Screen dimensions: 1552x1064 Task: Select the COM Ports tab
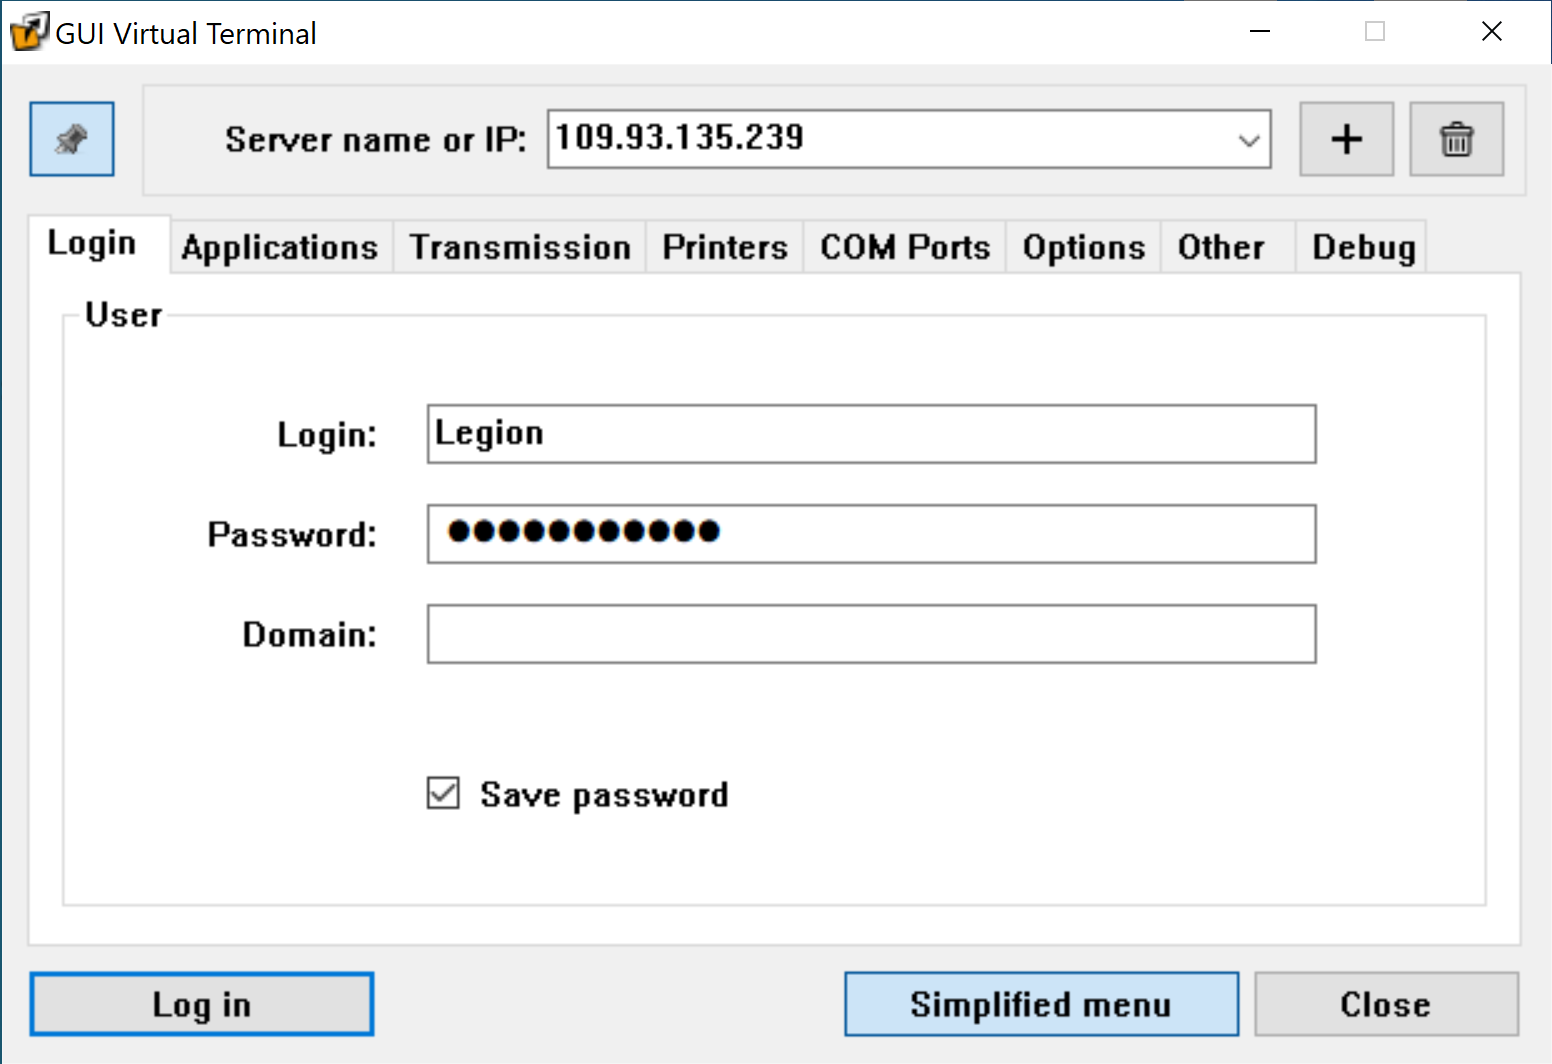click(905, 247)
